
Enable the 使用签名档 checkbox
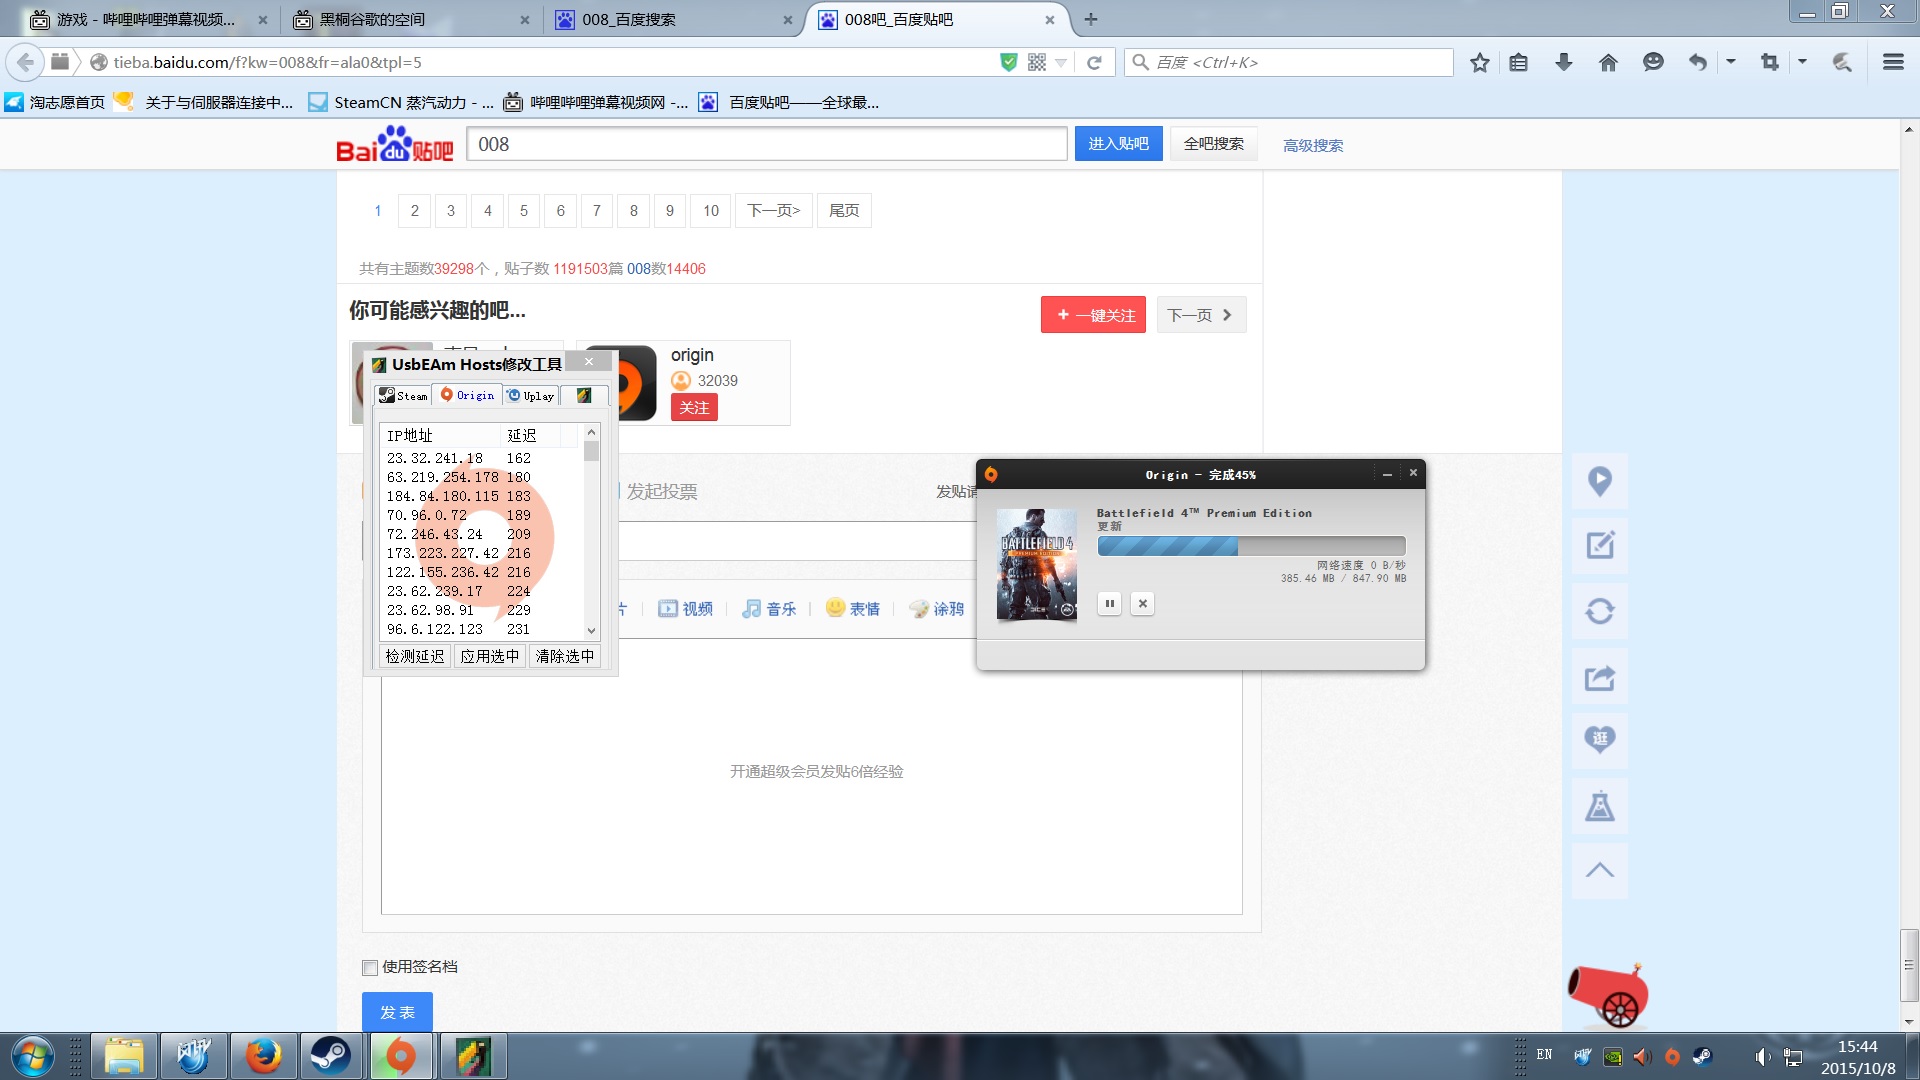(x=370, y=967)
